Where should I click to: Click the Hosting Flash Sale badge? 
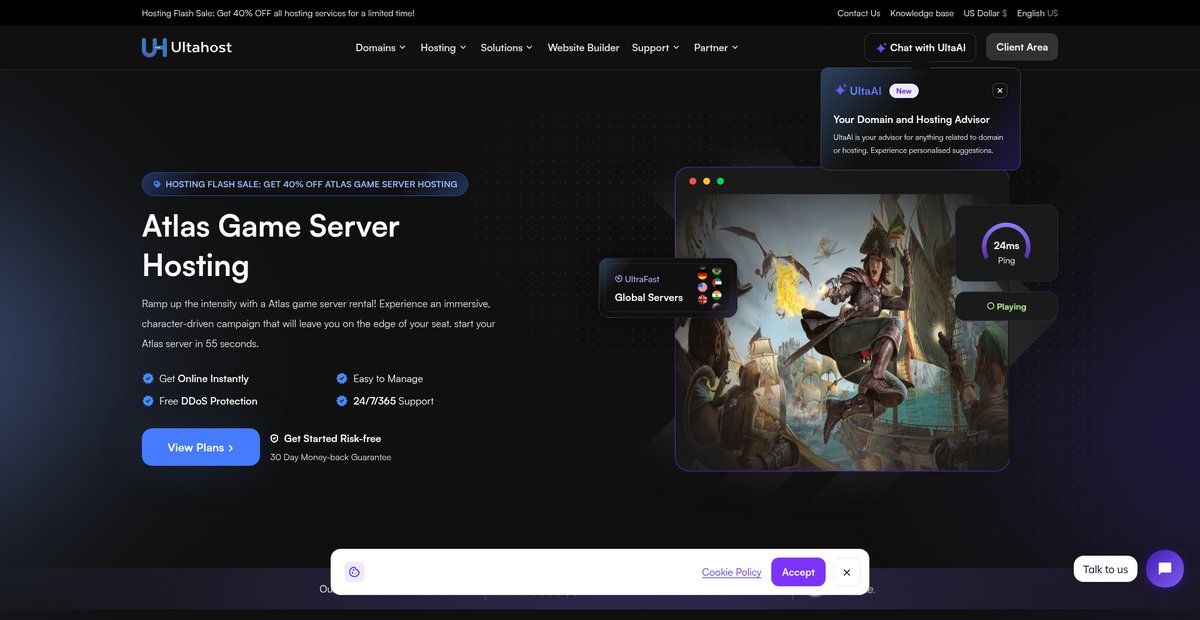305,184
